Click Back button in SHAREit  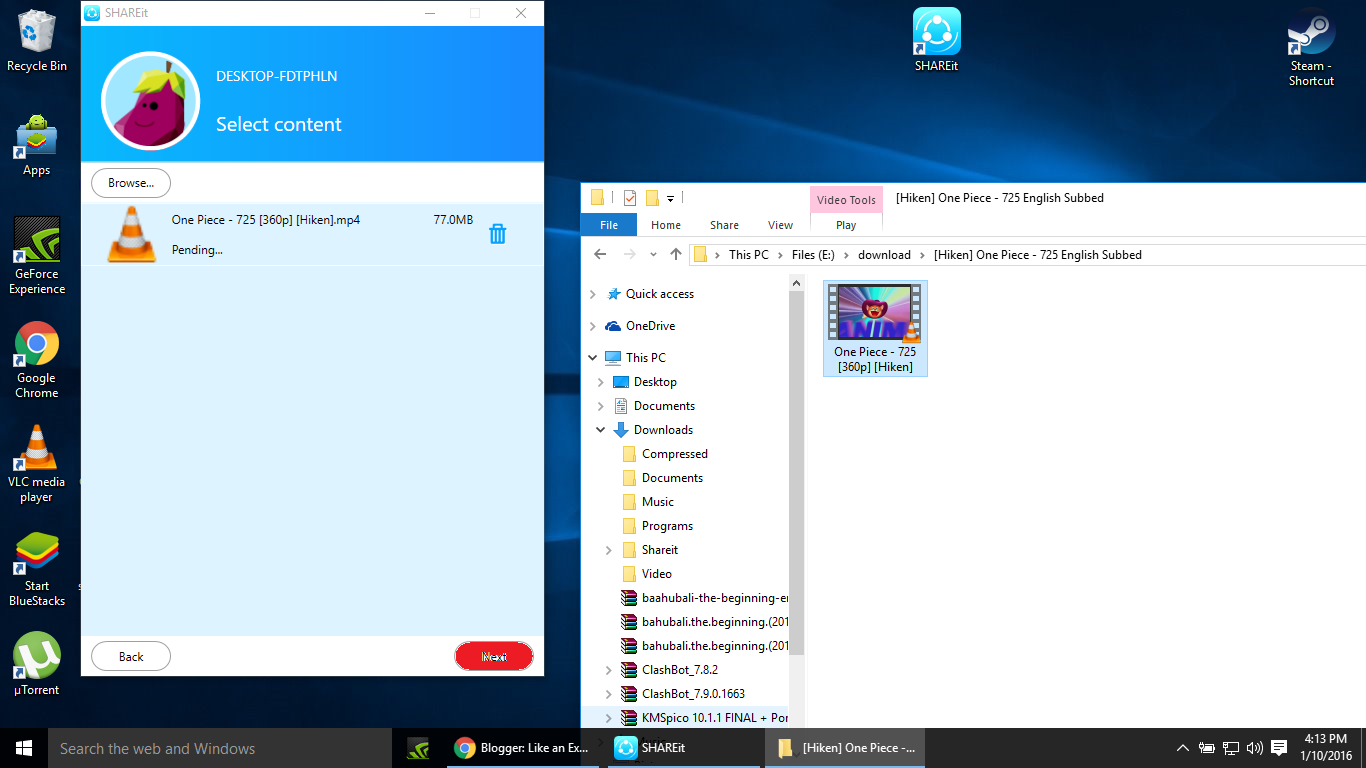pos(131,656)
